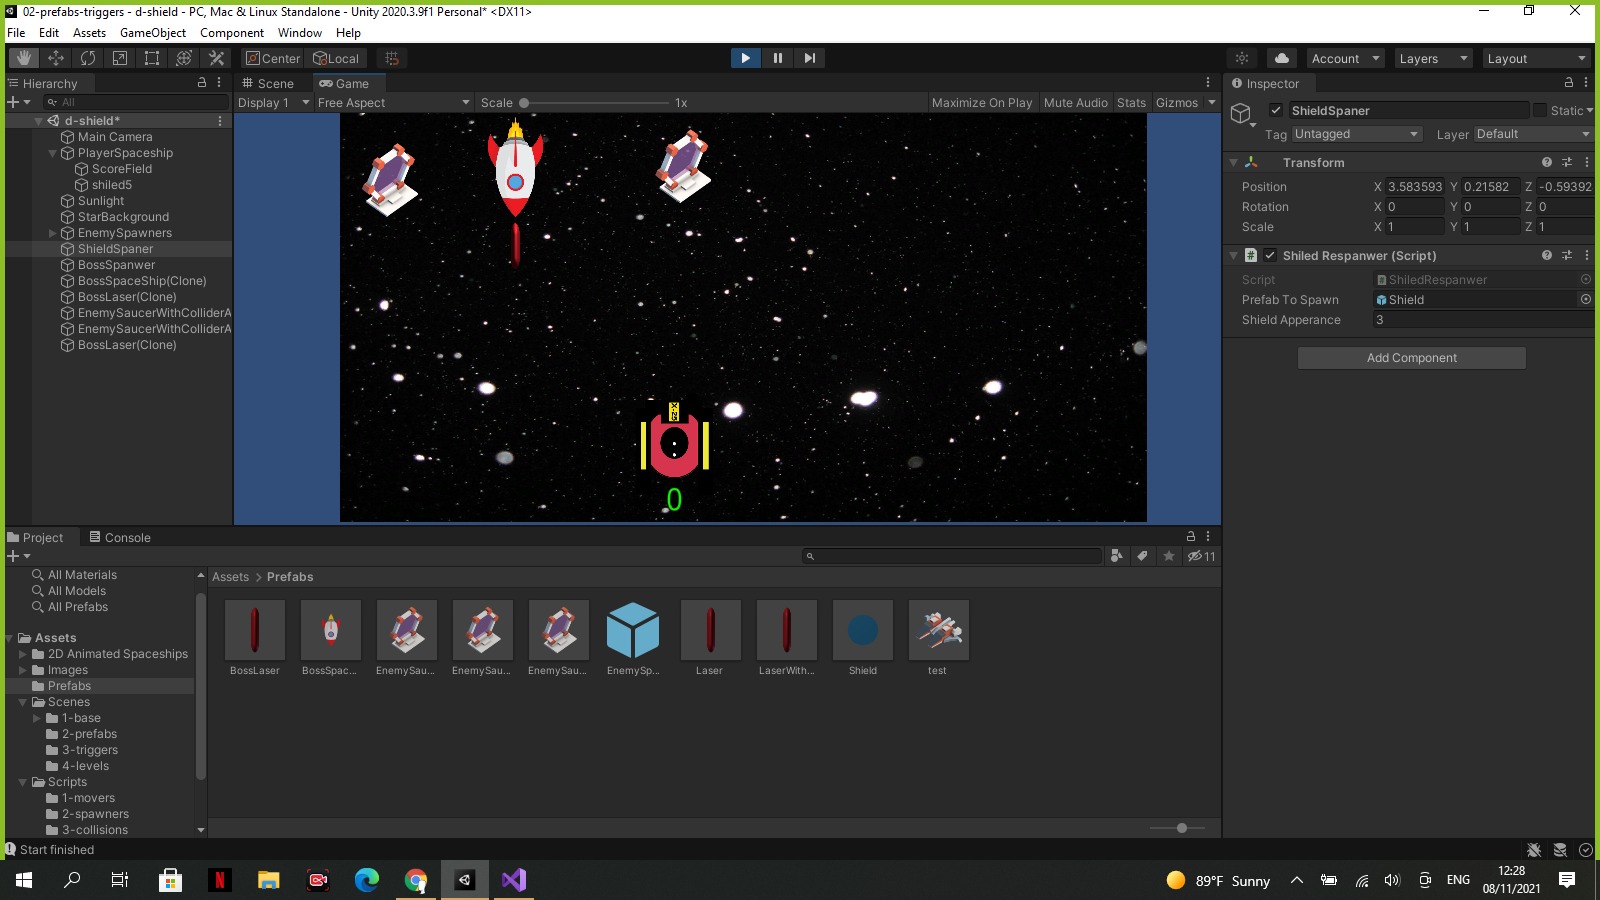Open the collab services icon
The height and width of the screenshot is (900, 1600).
click(x=1242, y=58)
